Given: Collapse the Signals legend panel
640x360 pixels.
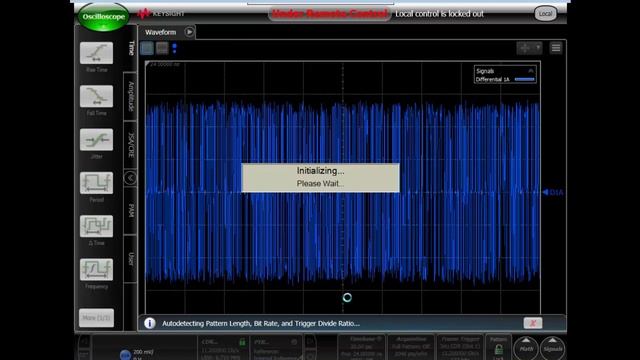Looking at the screenshot, I should click(x=531, y=71).
